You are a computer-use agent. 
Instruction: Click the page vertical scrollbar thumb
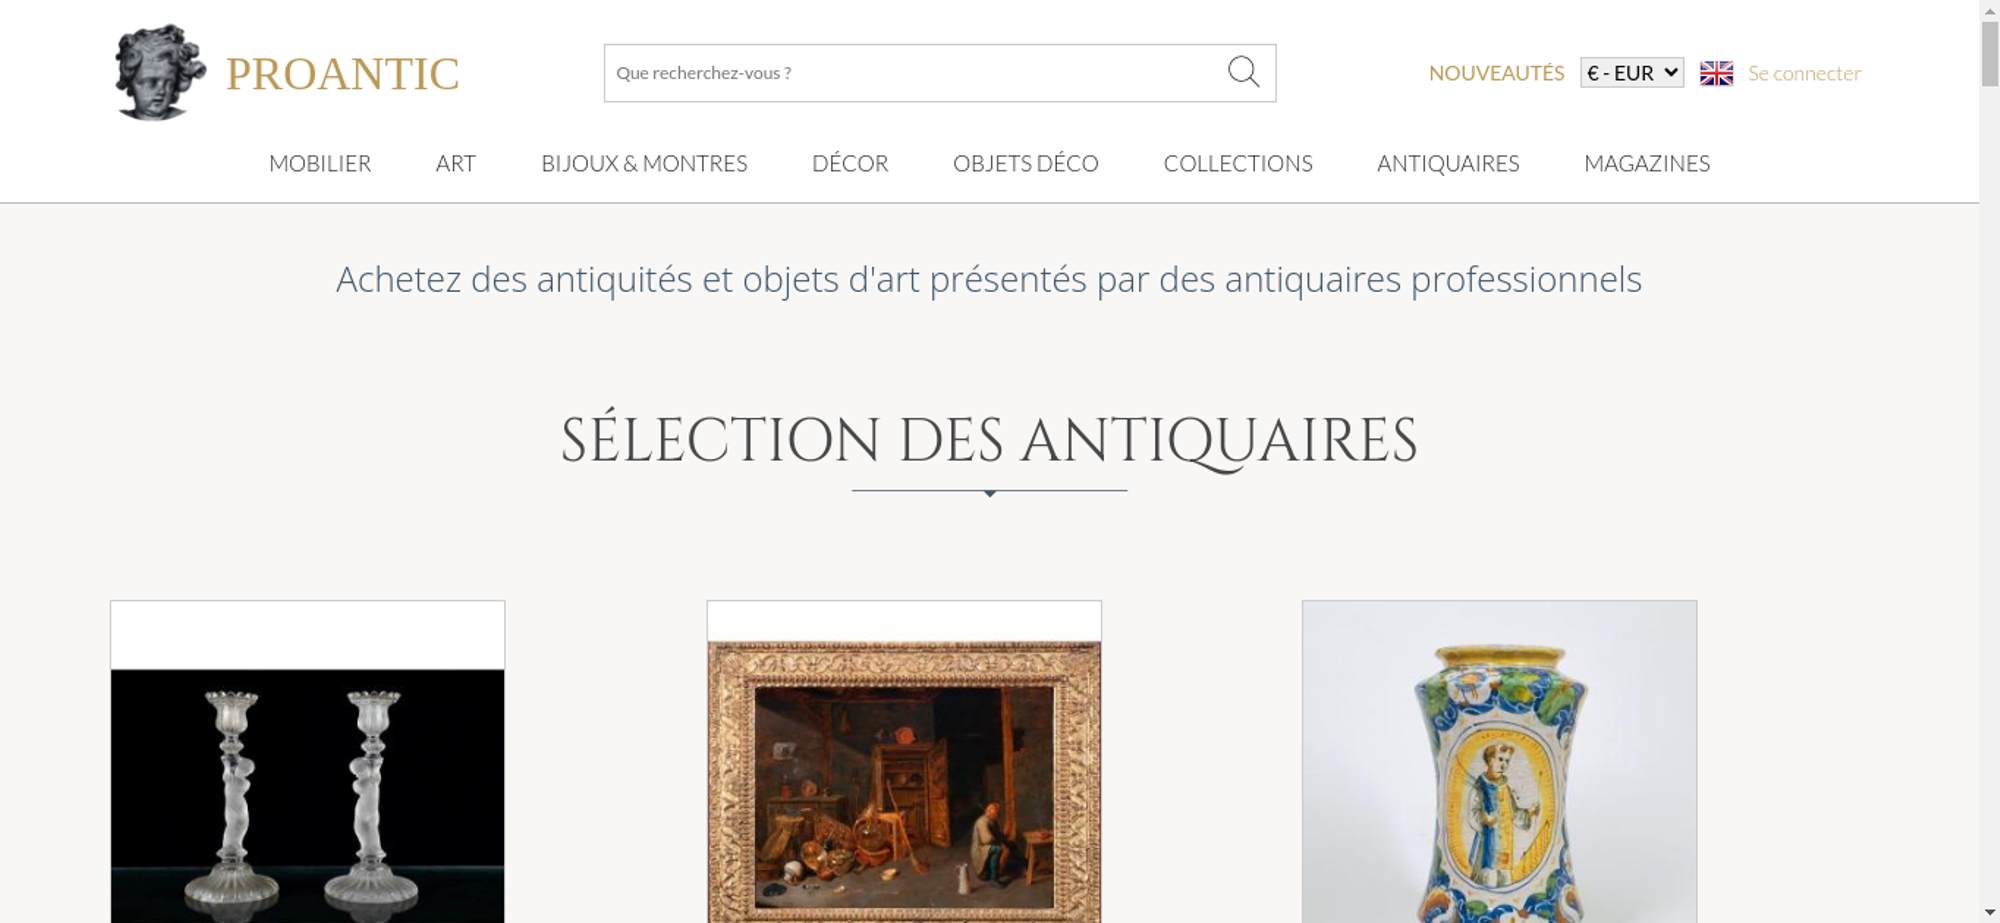1990,54
